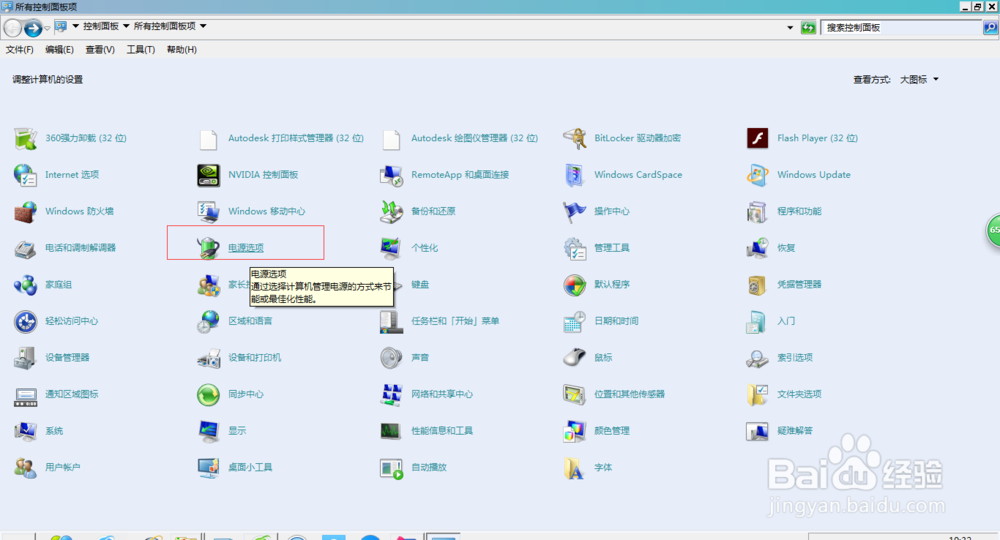Click the 鼠标 icon

[574, 358]
